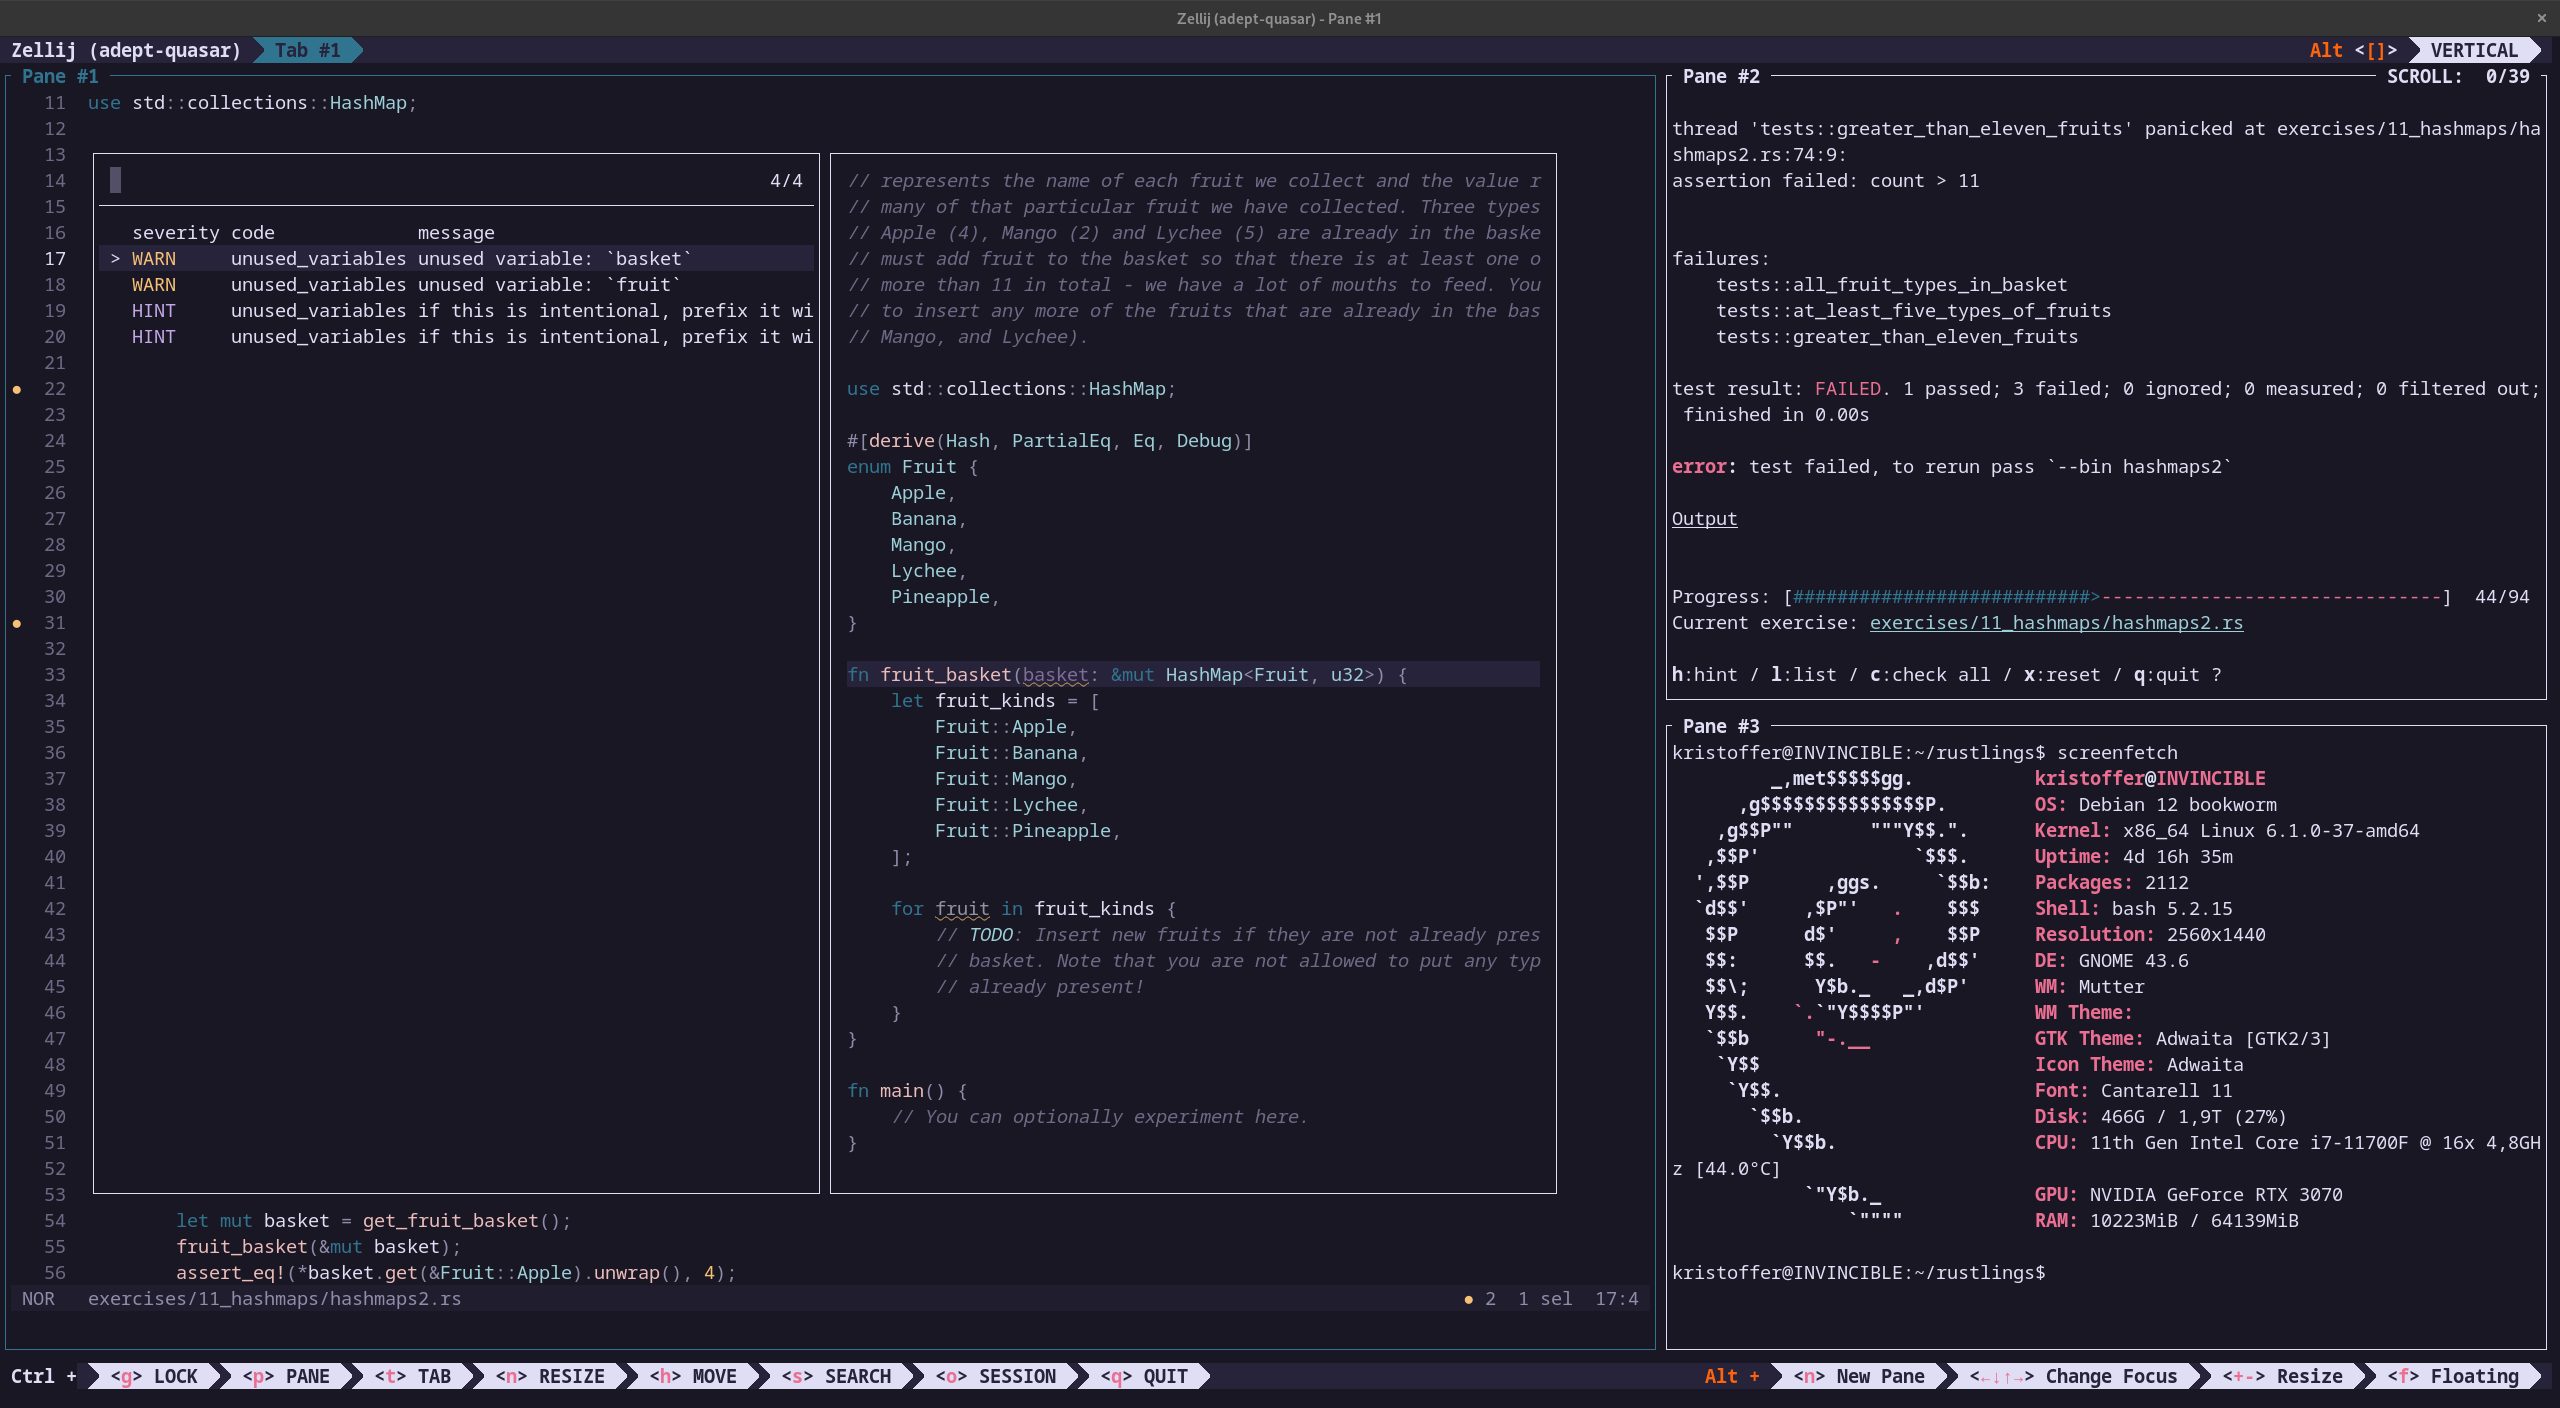
Task: Click the Pane #3 title
Action: click(x=1721, y=726)
